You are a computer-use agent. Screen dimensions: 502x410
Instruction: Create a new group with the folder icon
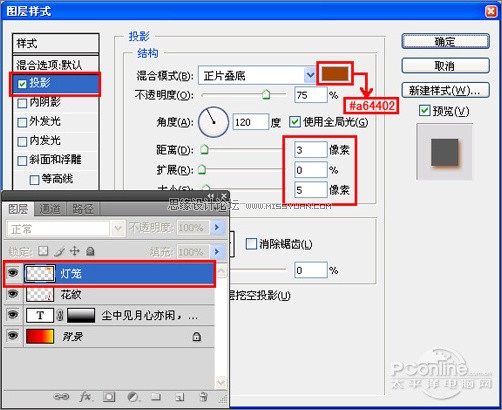[156, 397]
